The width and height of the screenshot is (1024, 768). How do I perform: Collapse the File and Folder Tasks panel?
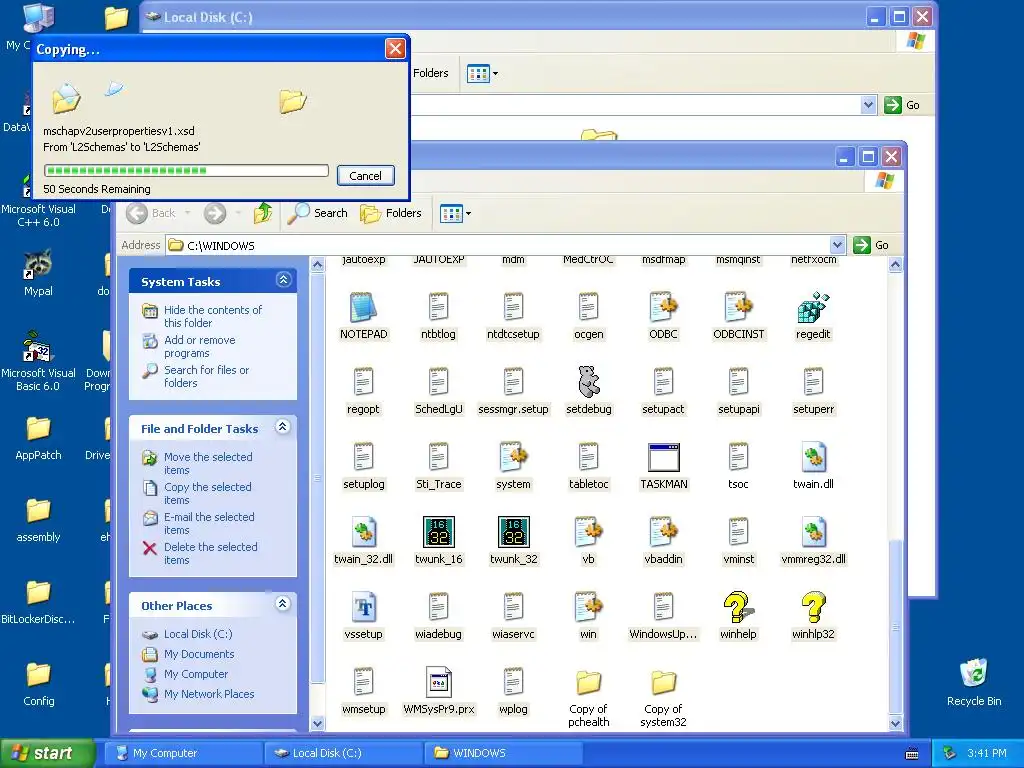coord(283,427)
